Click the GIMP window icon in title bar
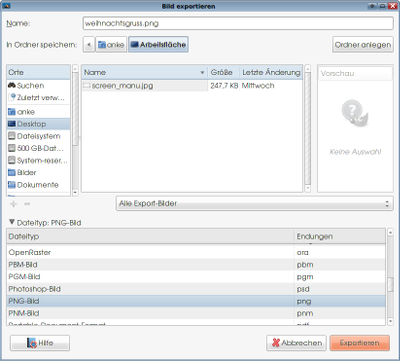The width and height of the screenshot is (400, 361). (x=6, y=6)
